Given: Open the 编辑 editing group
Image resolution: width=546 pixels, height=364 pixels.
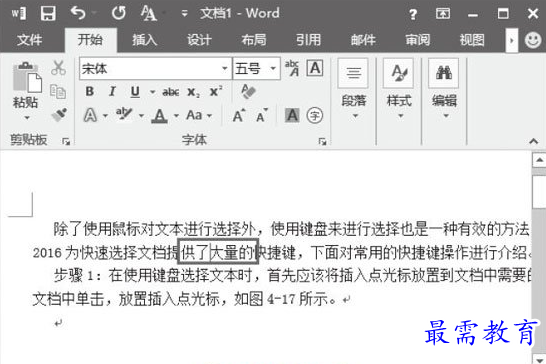Looking at the screenshot, I should 444,89.
